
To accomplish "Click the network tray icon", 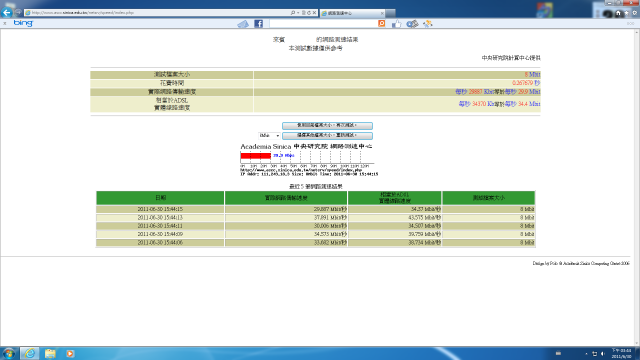I will point(595,354).
